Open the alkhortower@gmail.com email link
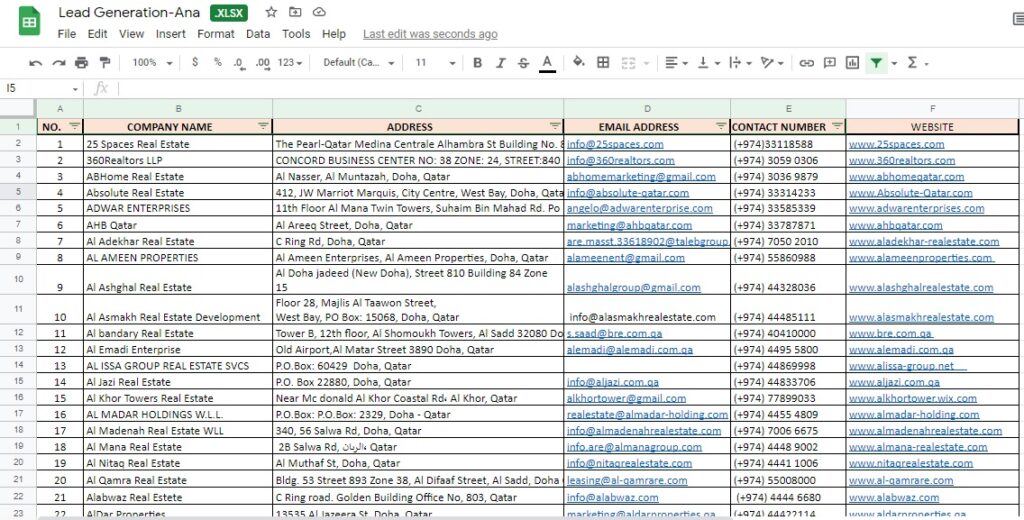Image resolution: width=1024 pixels, height=520 pixels. pyautogui.click(x=626, y=398)
